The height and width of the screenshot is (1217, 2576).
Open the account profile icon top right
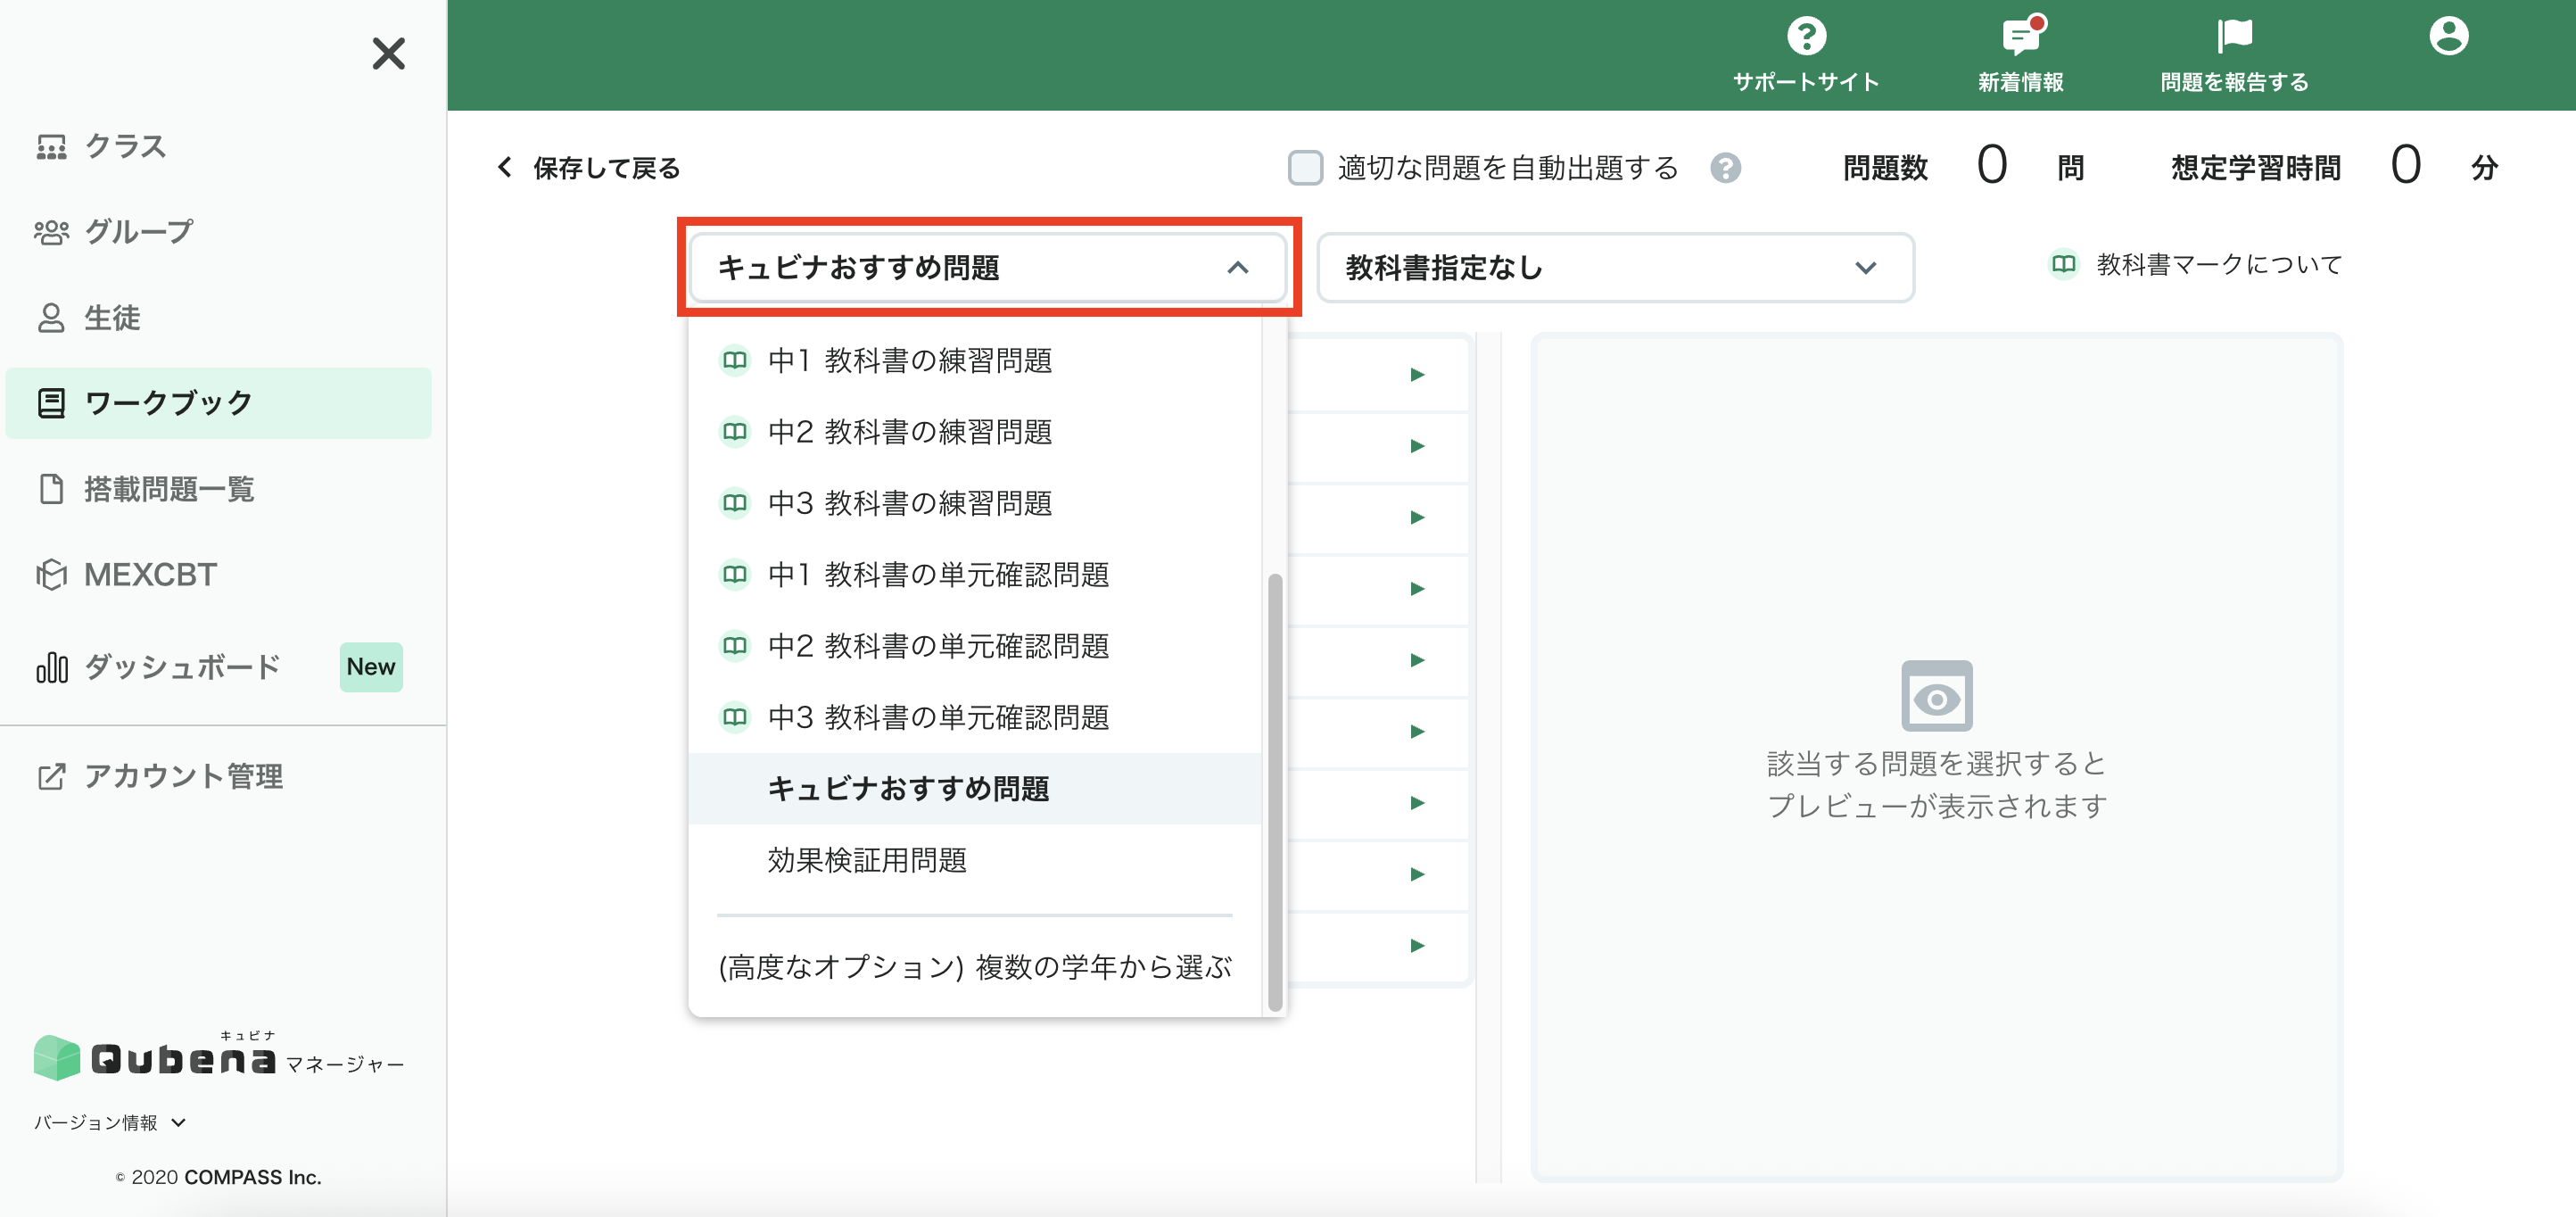[x=2449, y=37]
